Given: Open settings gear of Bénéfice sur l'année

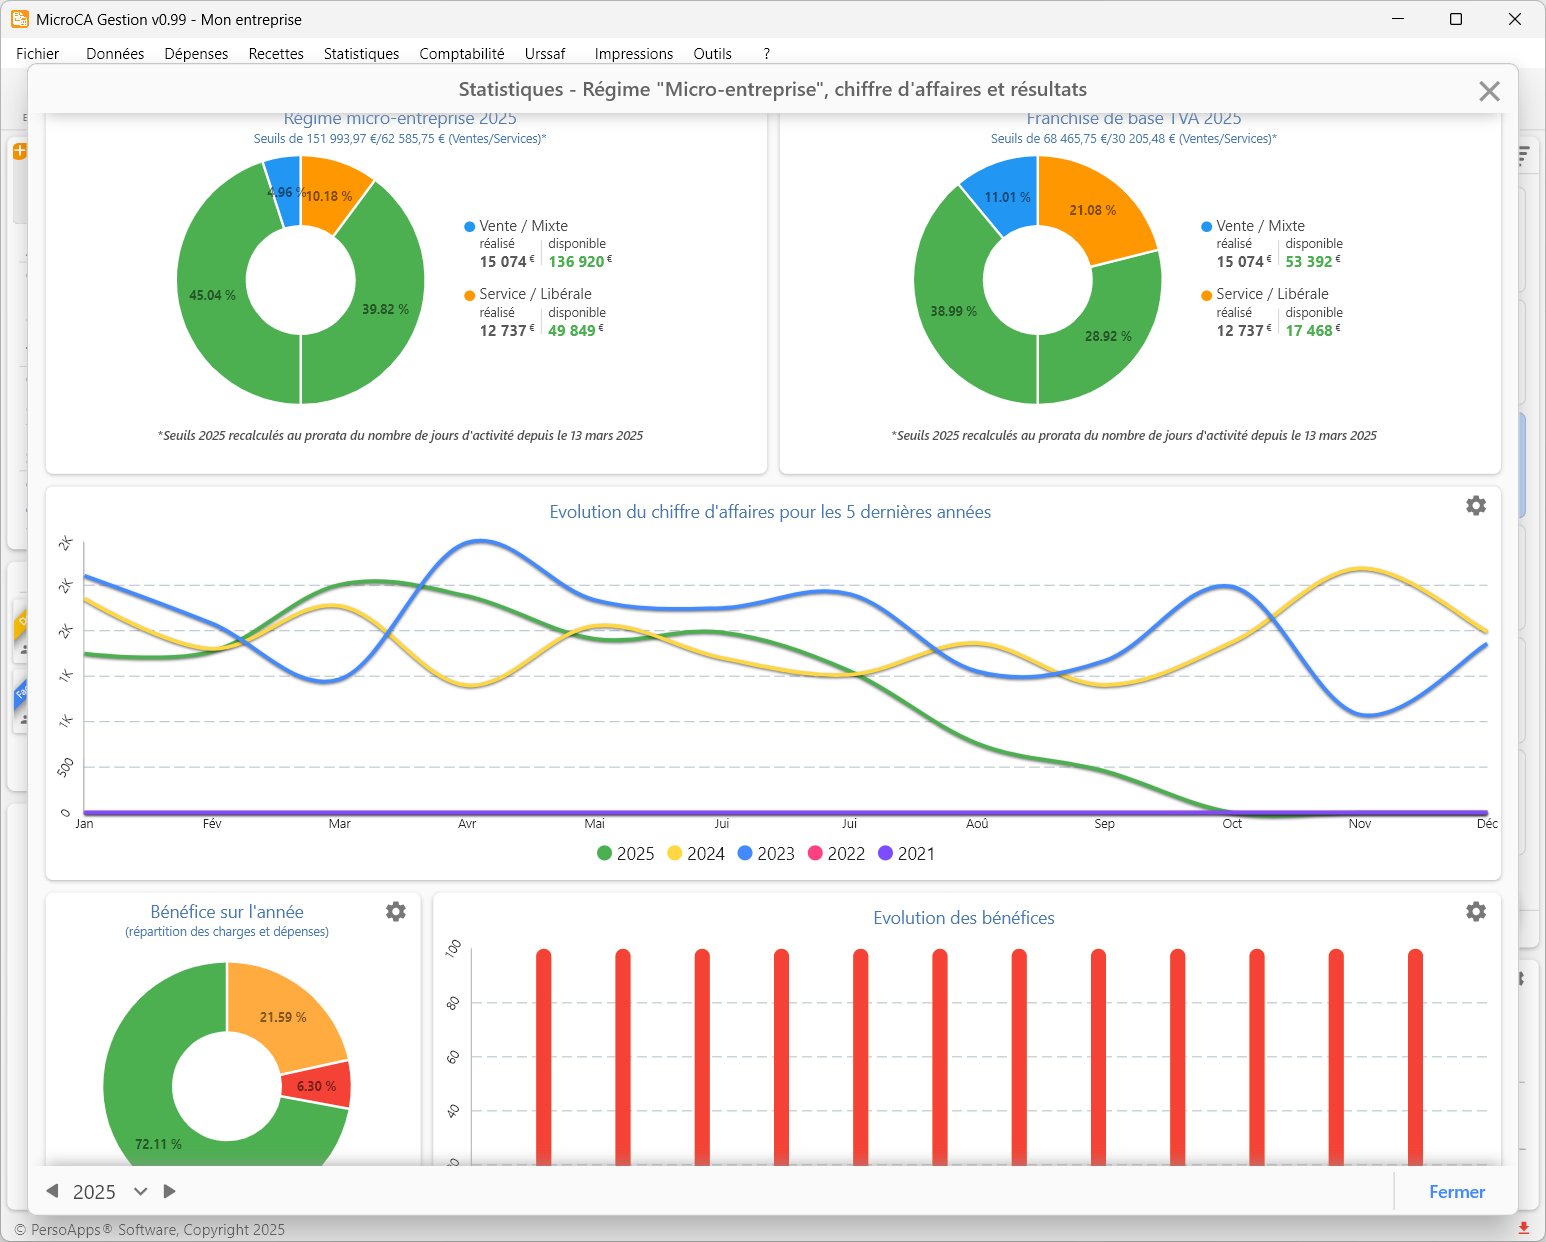Looking at the screenshot, I should click(x=396, y=912).
